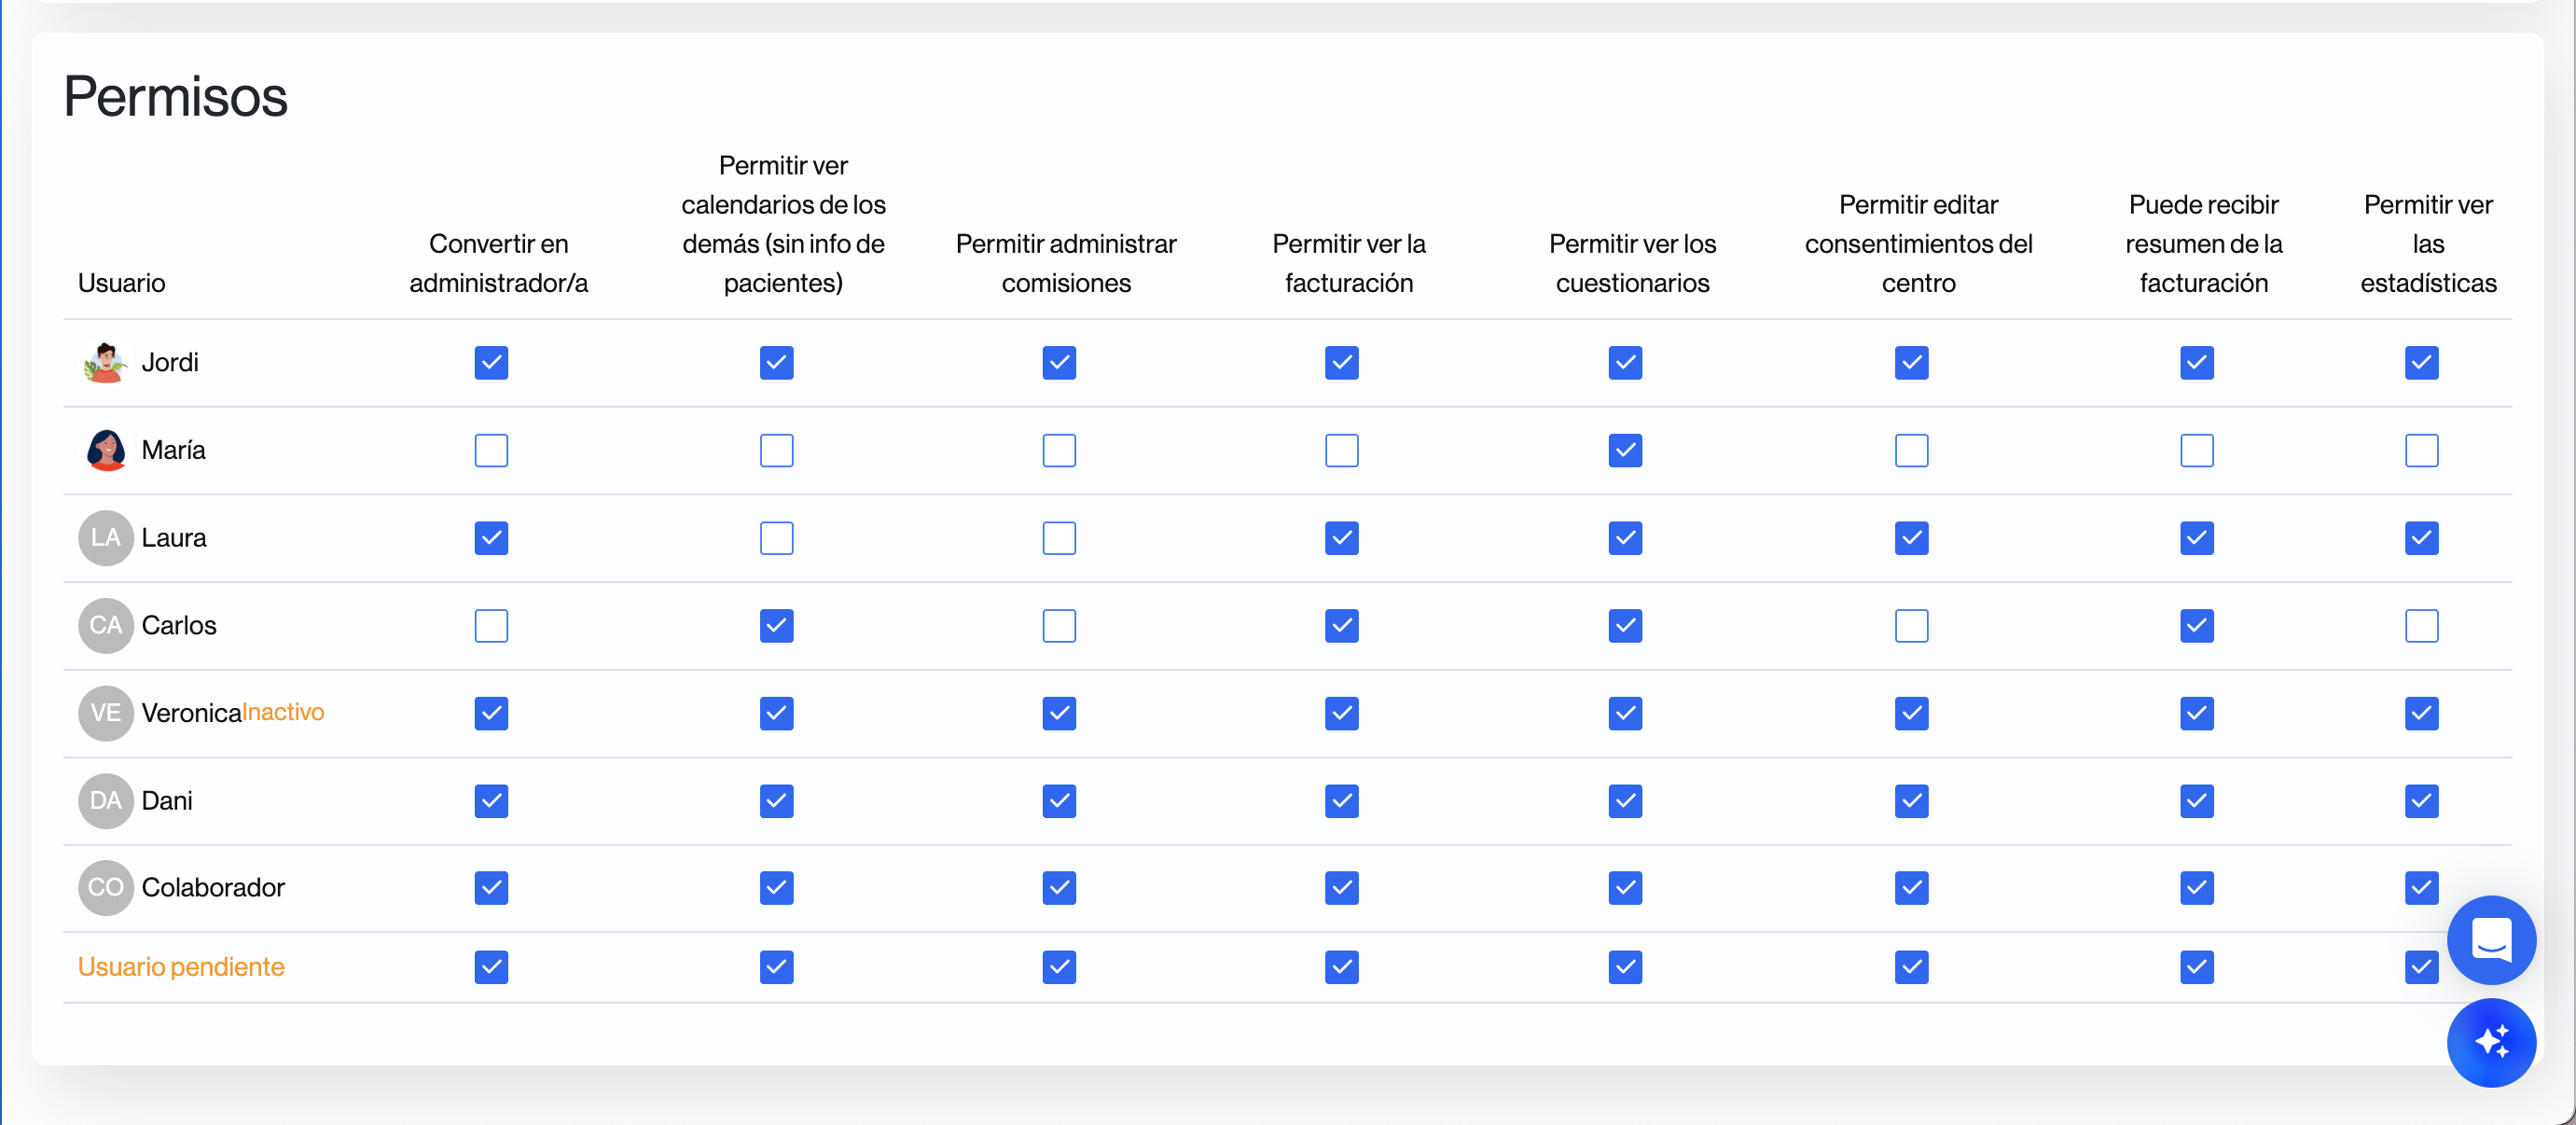Uncheck administrator for the pending user
The height and width of the screenshot is (1125, 2576).
tap(491, 967)
